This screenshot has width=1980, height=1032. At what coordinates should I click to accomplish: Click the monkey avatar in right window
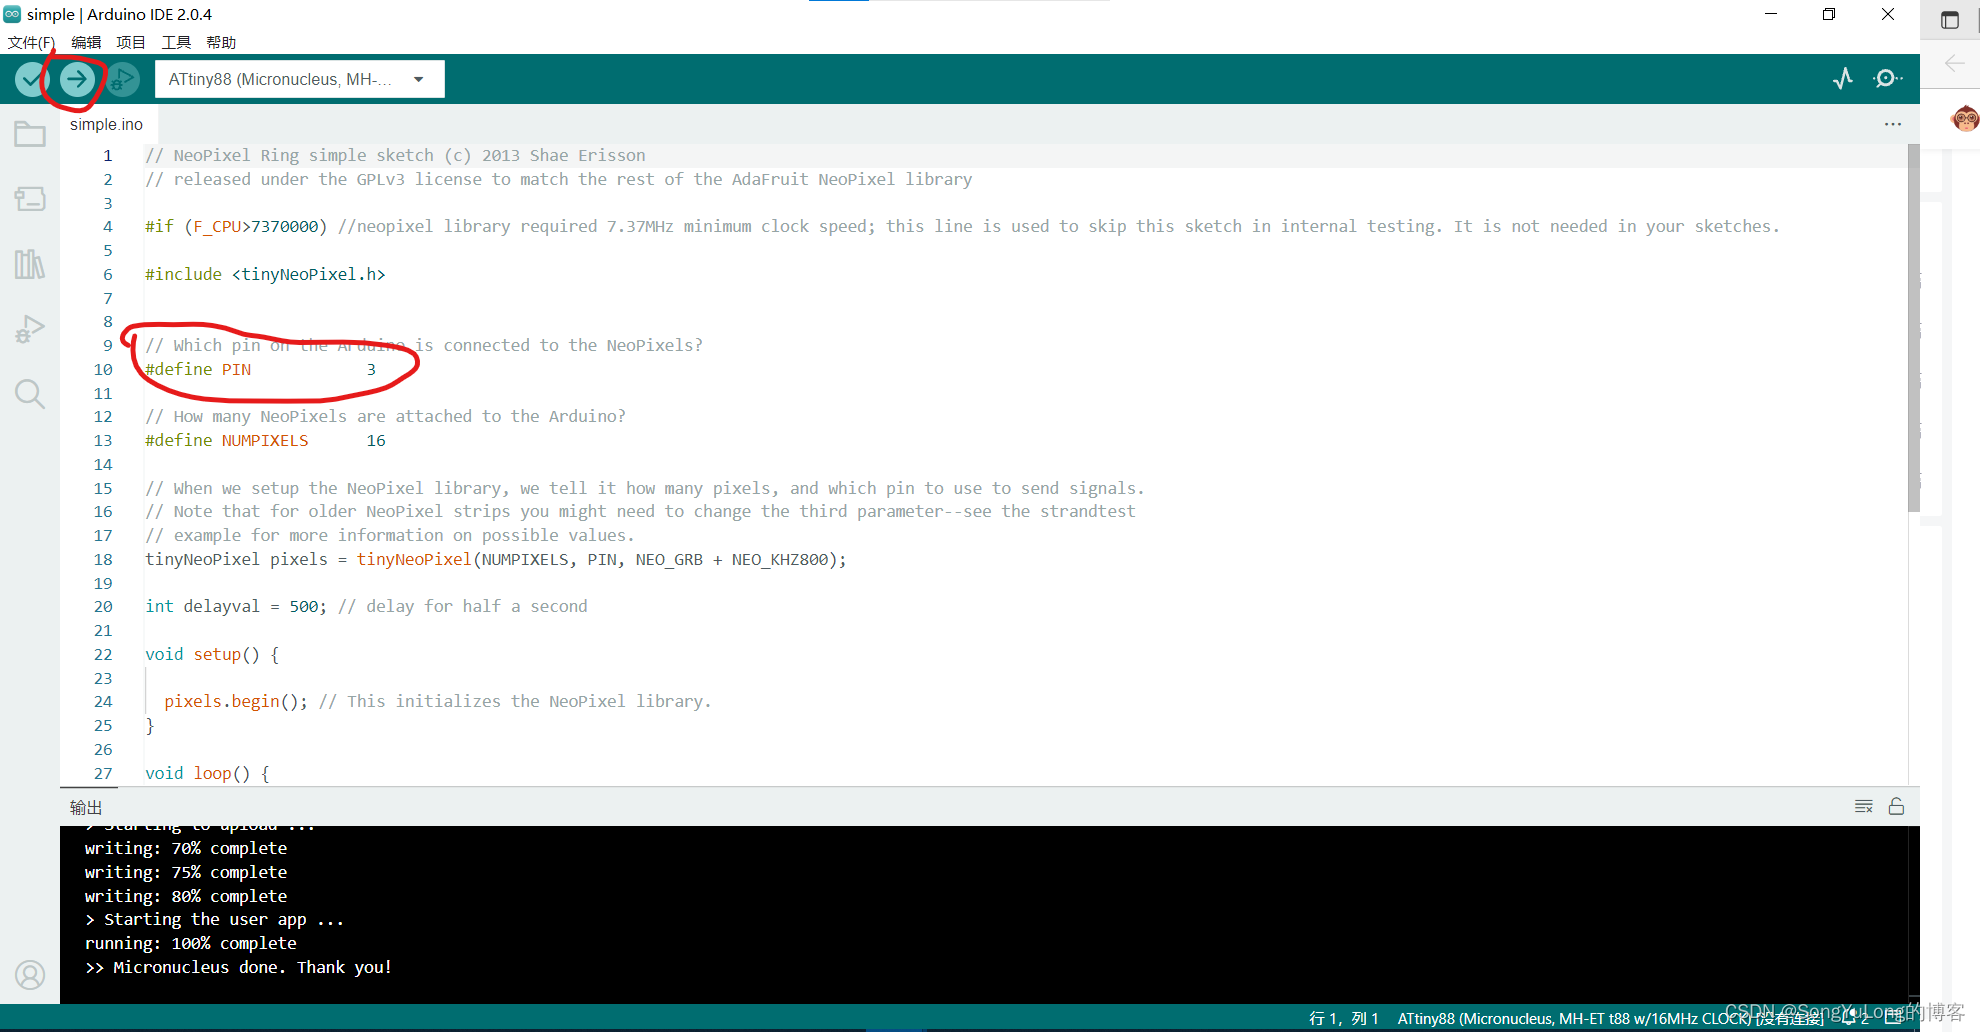click(x=1965, y=119)
